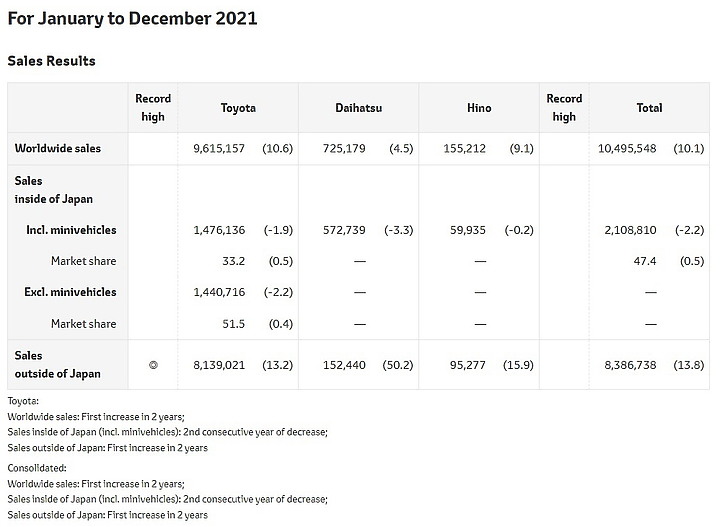
Task: Click total outside Japan value 8,386,738
Action: point(630,365)
